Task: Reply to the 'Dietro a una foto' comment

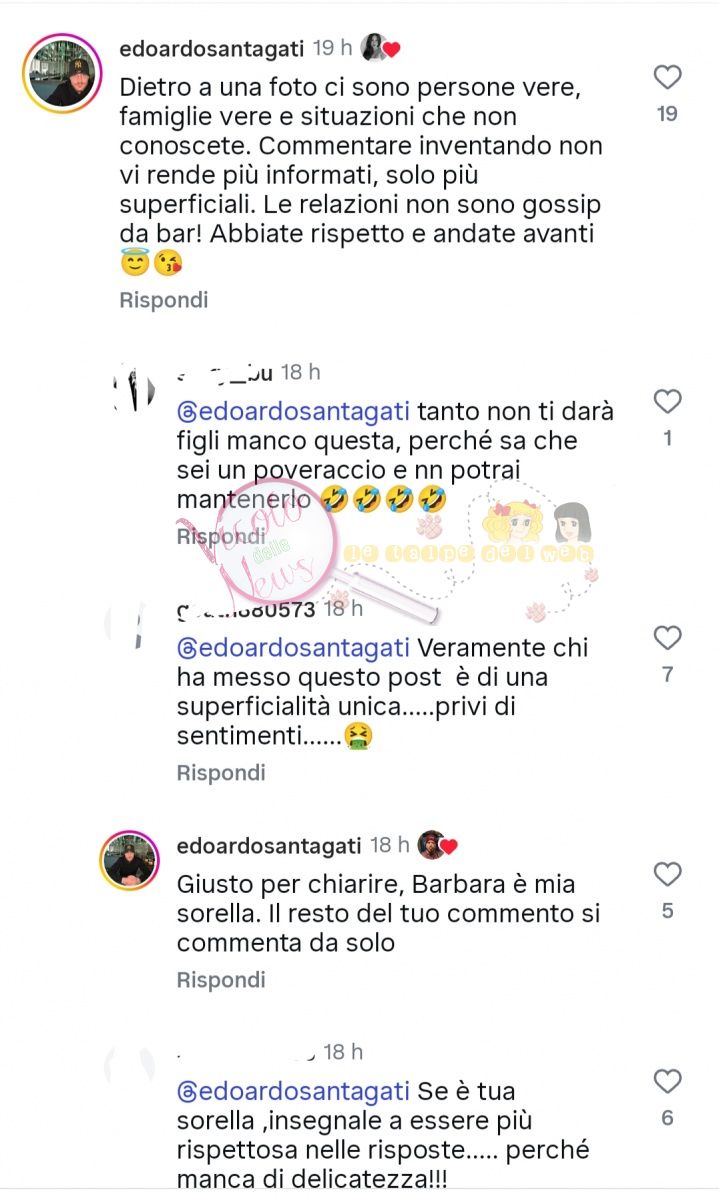Action: point(164,300)
